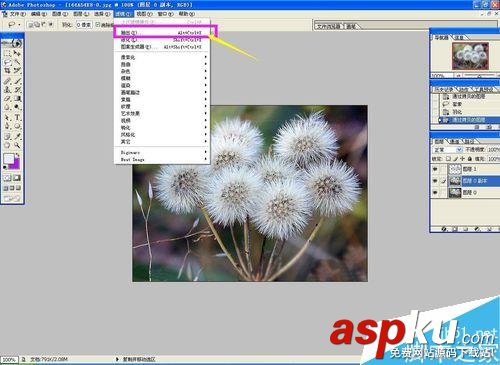Screen dimensions: 500x365
Task: Hide the 图层 0 layer
Action: [435, 192]
